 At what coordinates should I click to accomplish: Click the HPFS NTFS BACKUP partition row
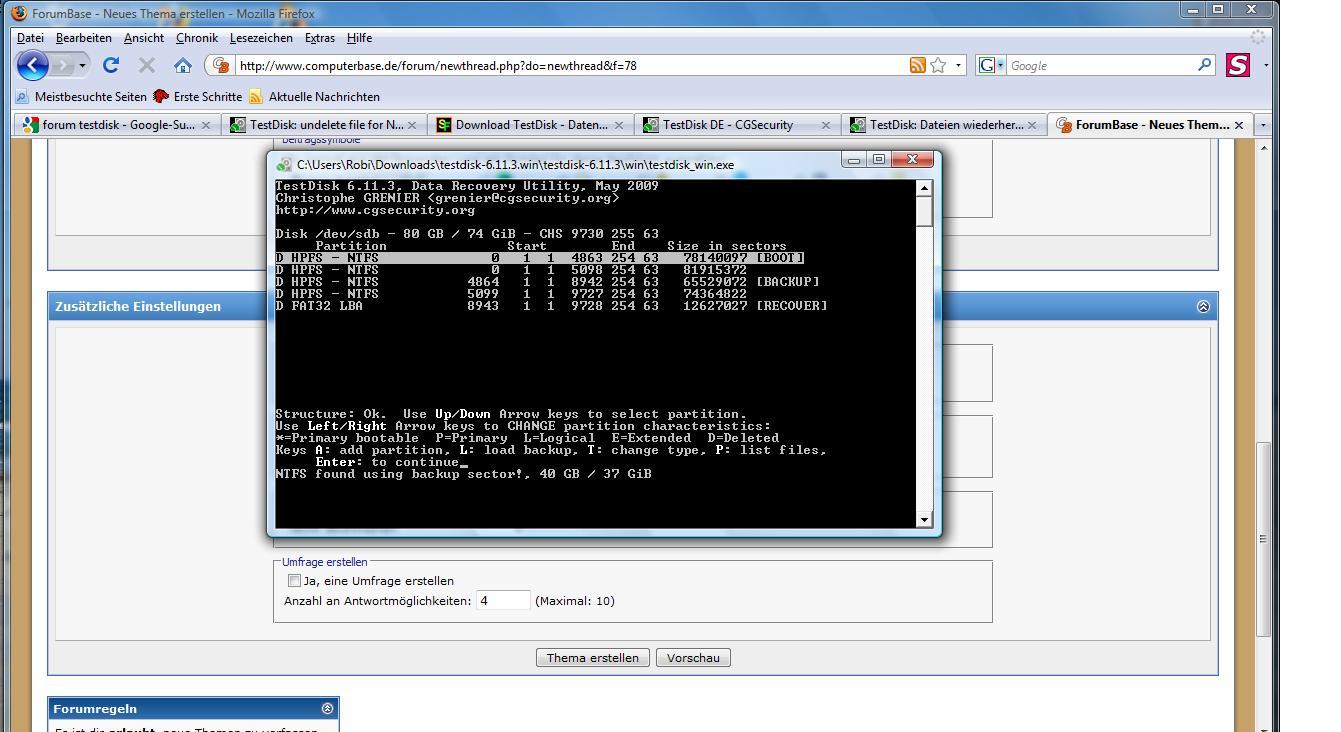[x=547, y=282]
